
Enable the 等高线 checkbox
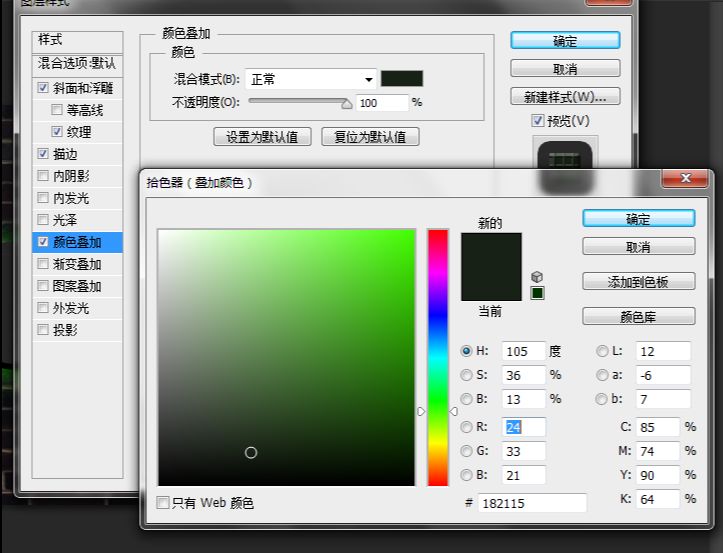pyautogui.click(x=57, y=110)
